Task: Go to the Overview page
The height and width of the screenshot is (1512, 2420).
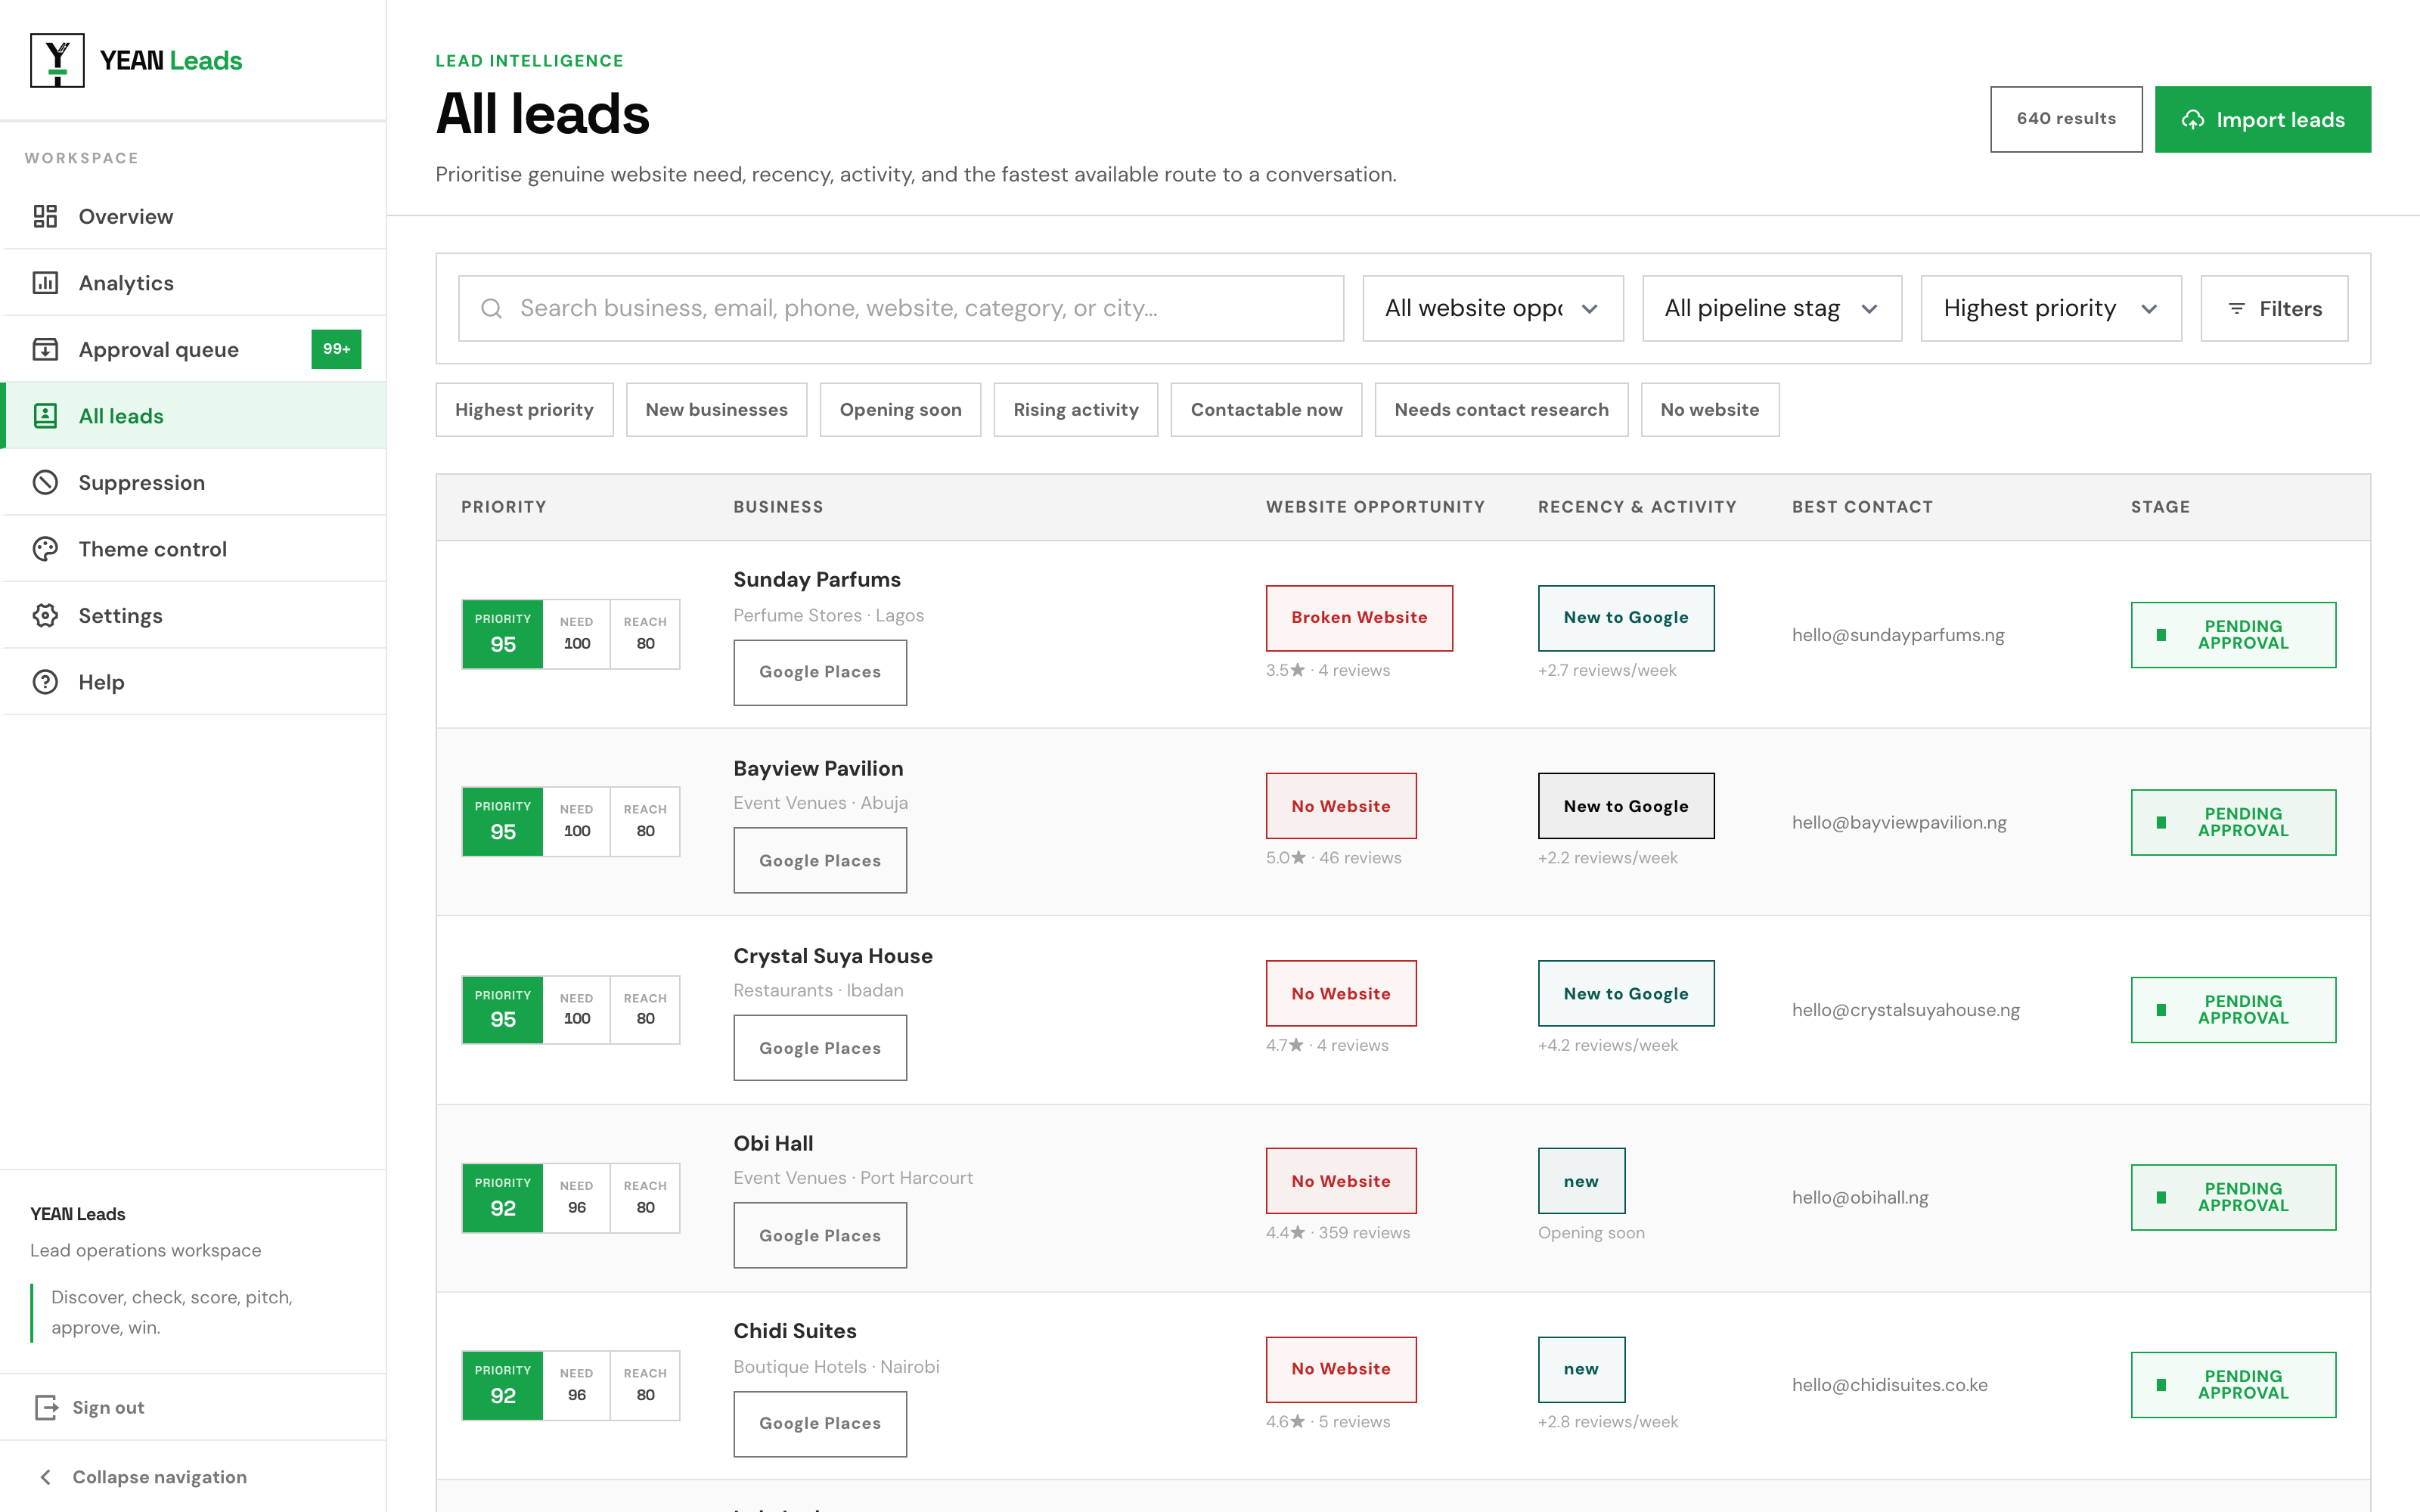Action: pos(194,216)
